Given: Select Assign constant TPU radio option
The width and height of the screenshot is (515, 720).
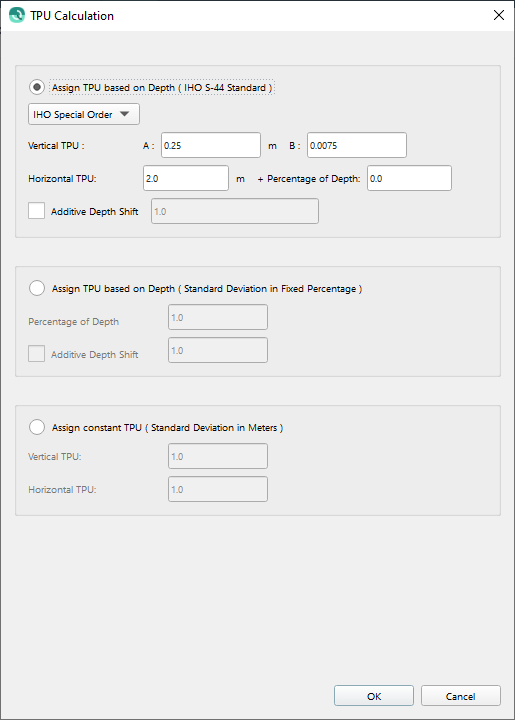Looking at the screenshot, I should click(37, 427).
